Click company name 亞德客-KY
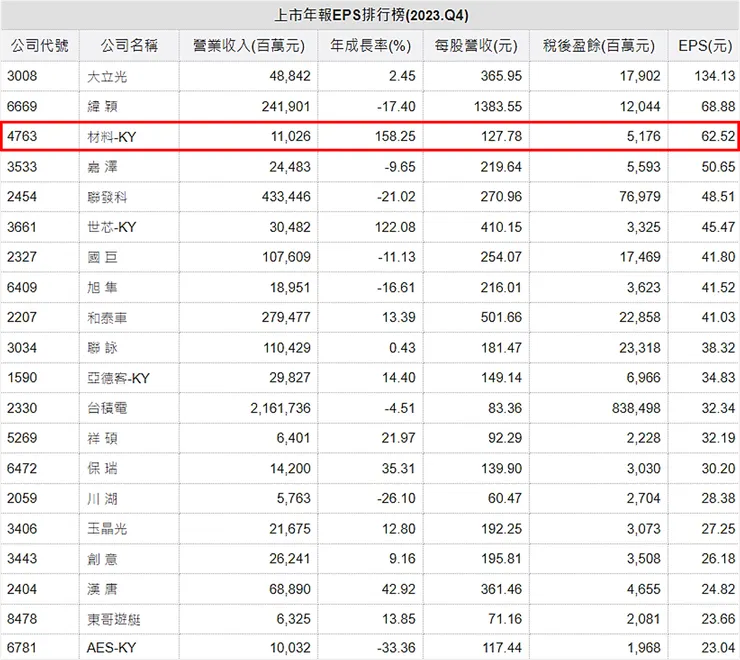 (x=118, y=378)
